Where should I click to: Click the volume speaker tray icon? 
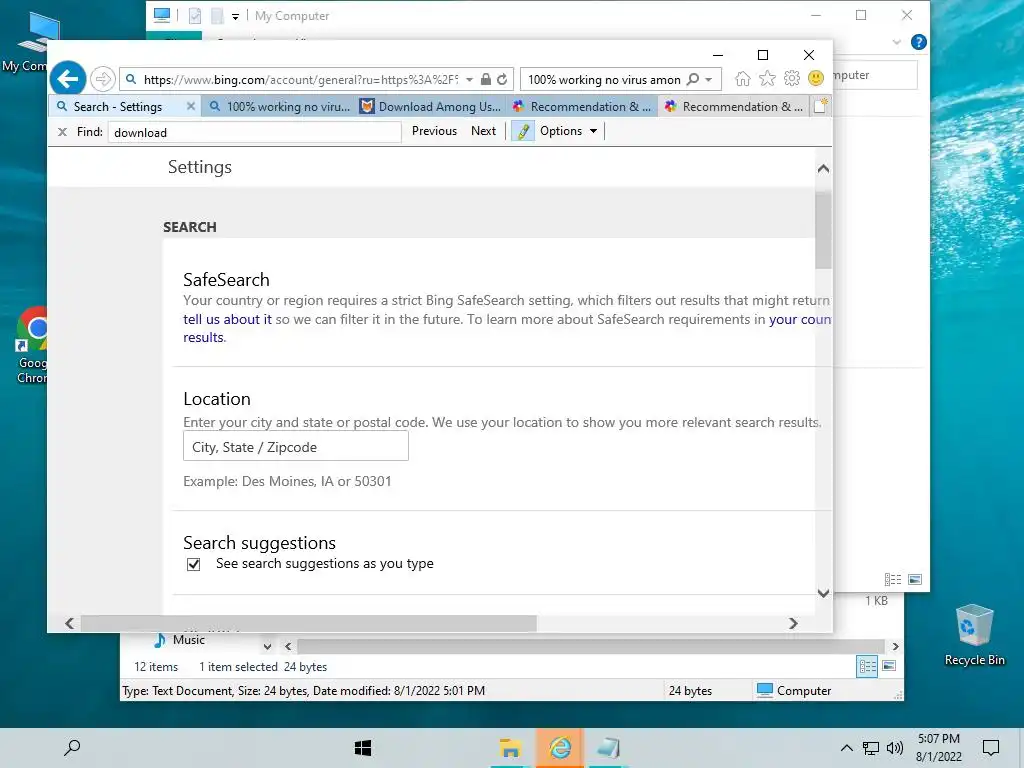[x=895, y=748]
